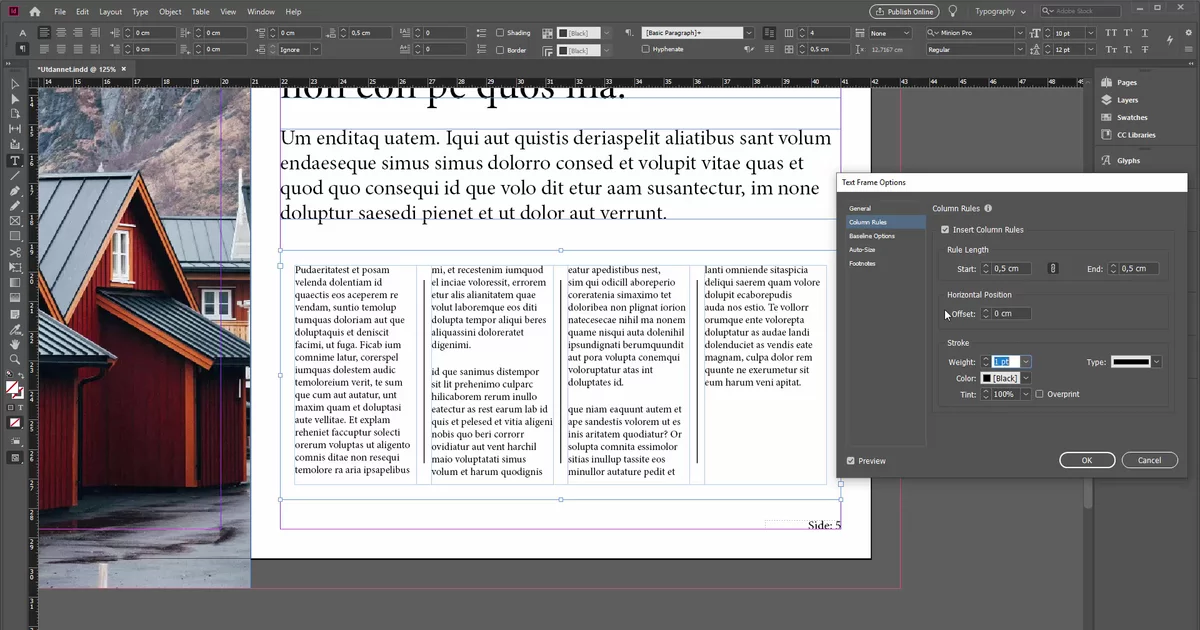Select the Hand tool
1200x630 pixels.
[15, 343]
